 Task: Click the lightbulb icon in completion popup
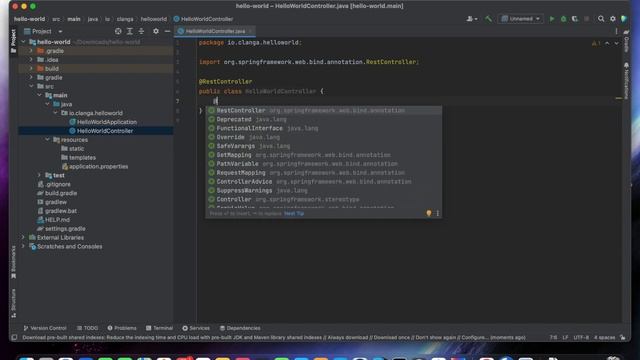[429, 213]
